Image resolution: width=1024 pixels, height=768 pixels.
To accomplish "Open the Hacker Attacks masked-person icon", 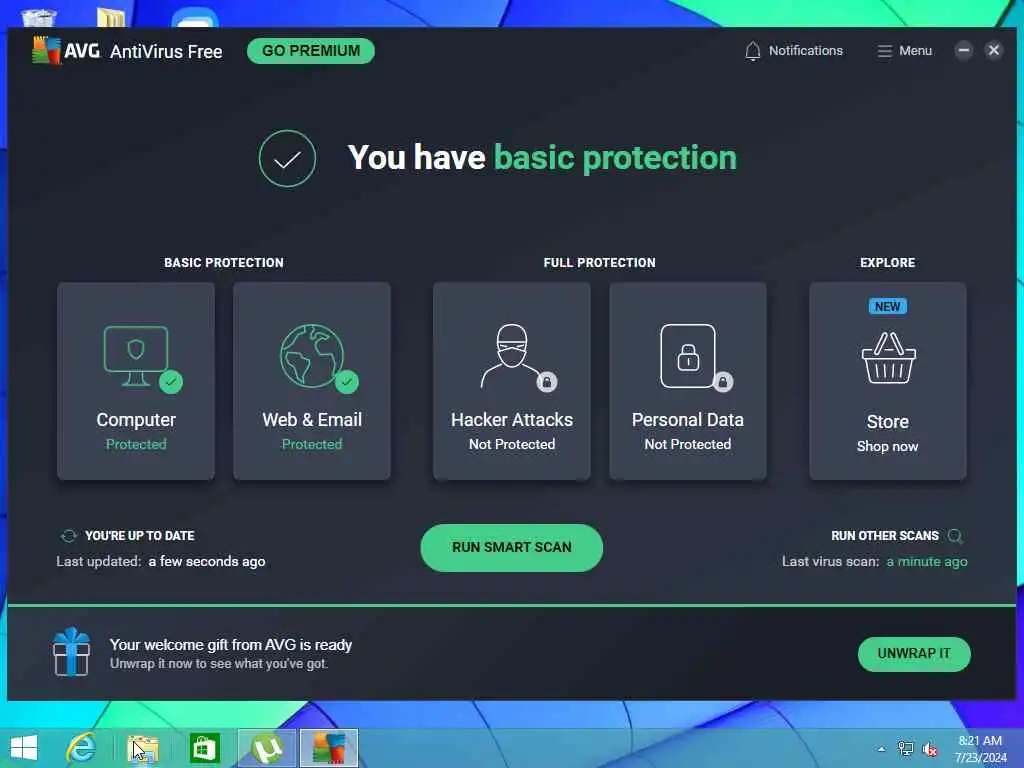I will (x=511, y=356).
